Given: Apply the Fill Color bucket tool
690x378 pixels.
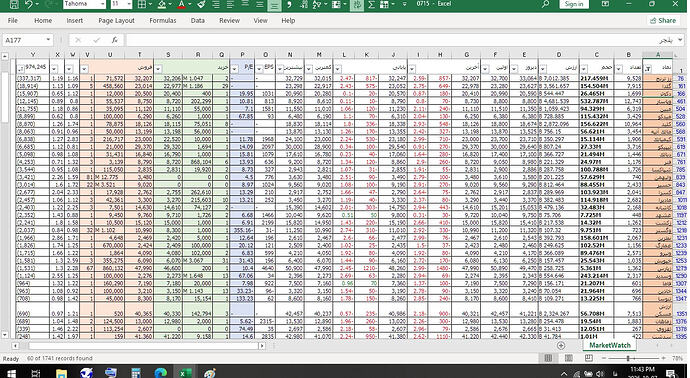Looking at the screenshot, I should click(161, 4).
